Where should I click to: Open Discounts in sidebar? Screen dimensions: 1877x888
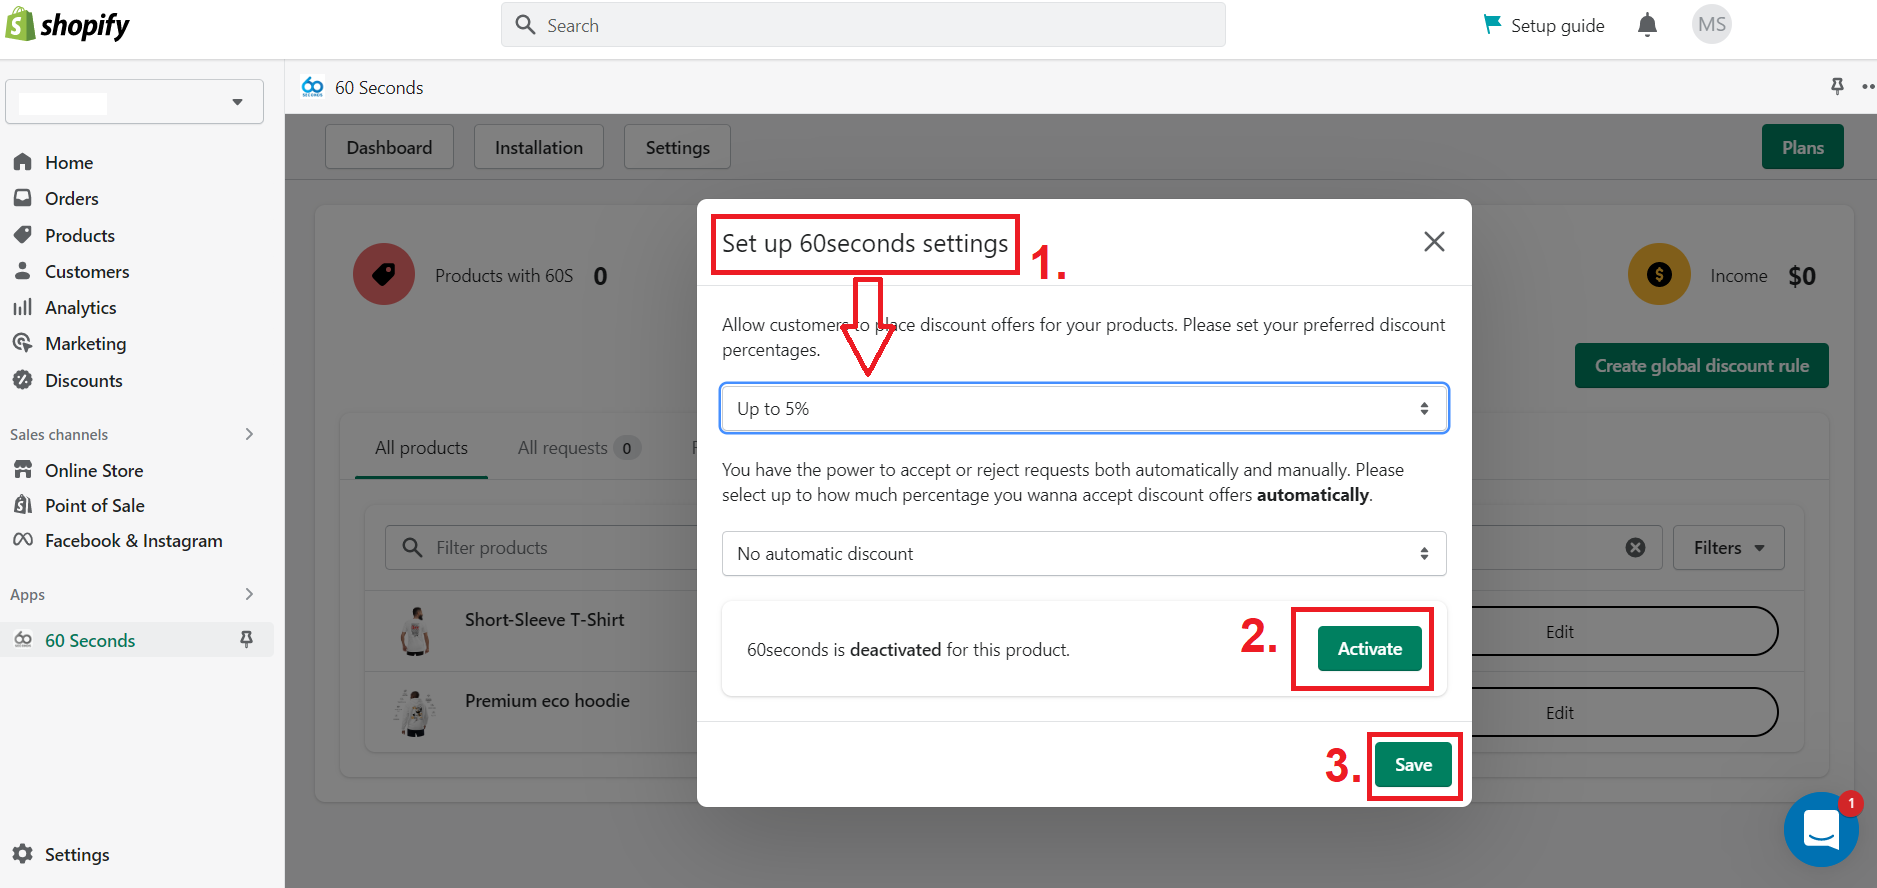coord(83,380)
